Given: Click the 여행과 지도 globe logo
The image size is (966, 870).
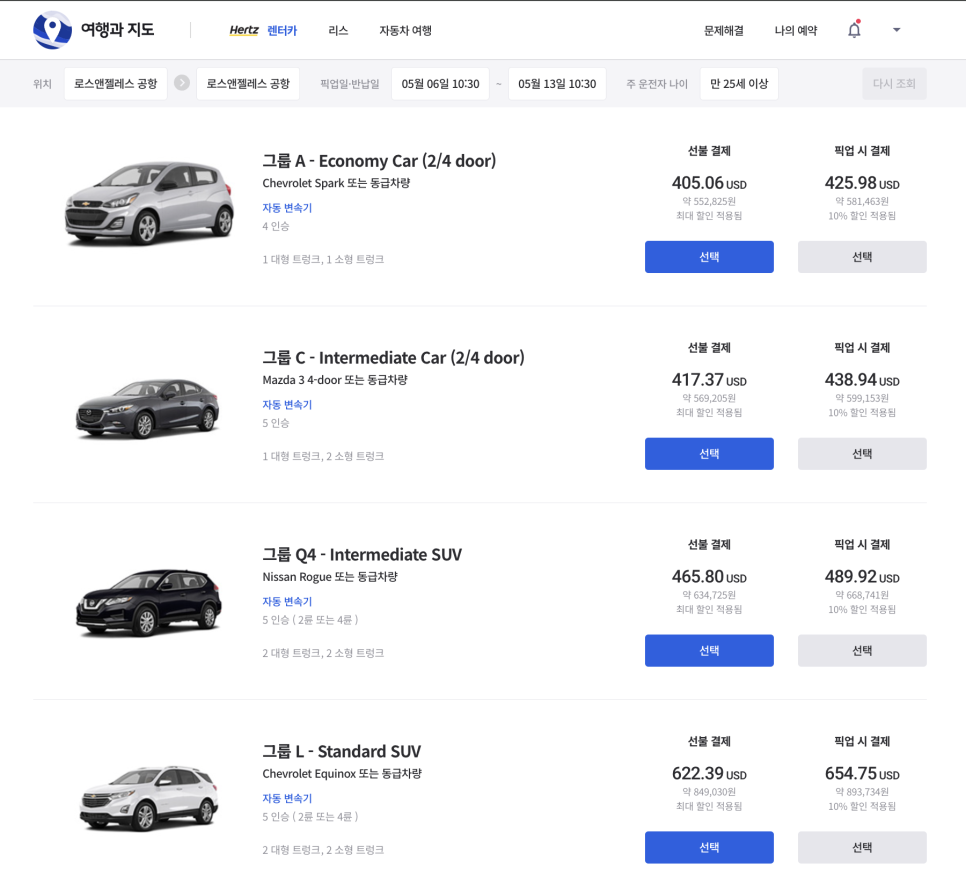Looking at the screenshot, I should (x=52, y=30).
